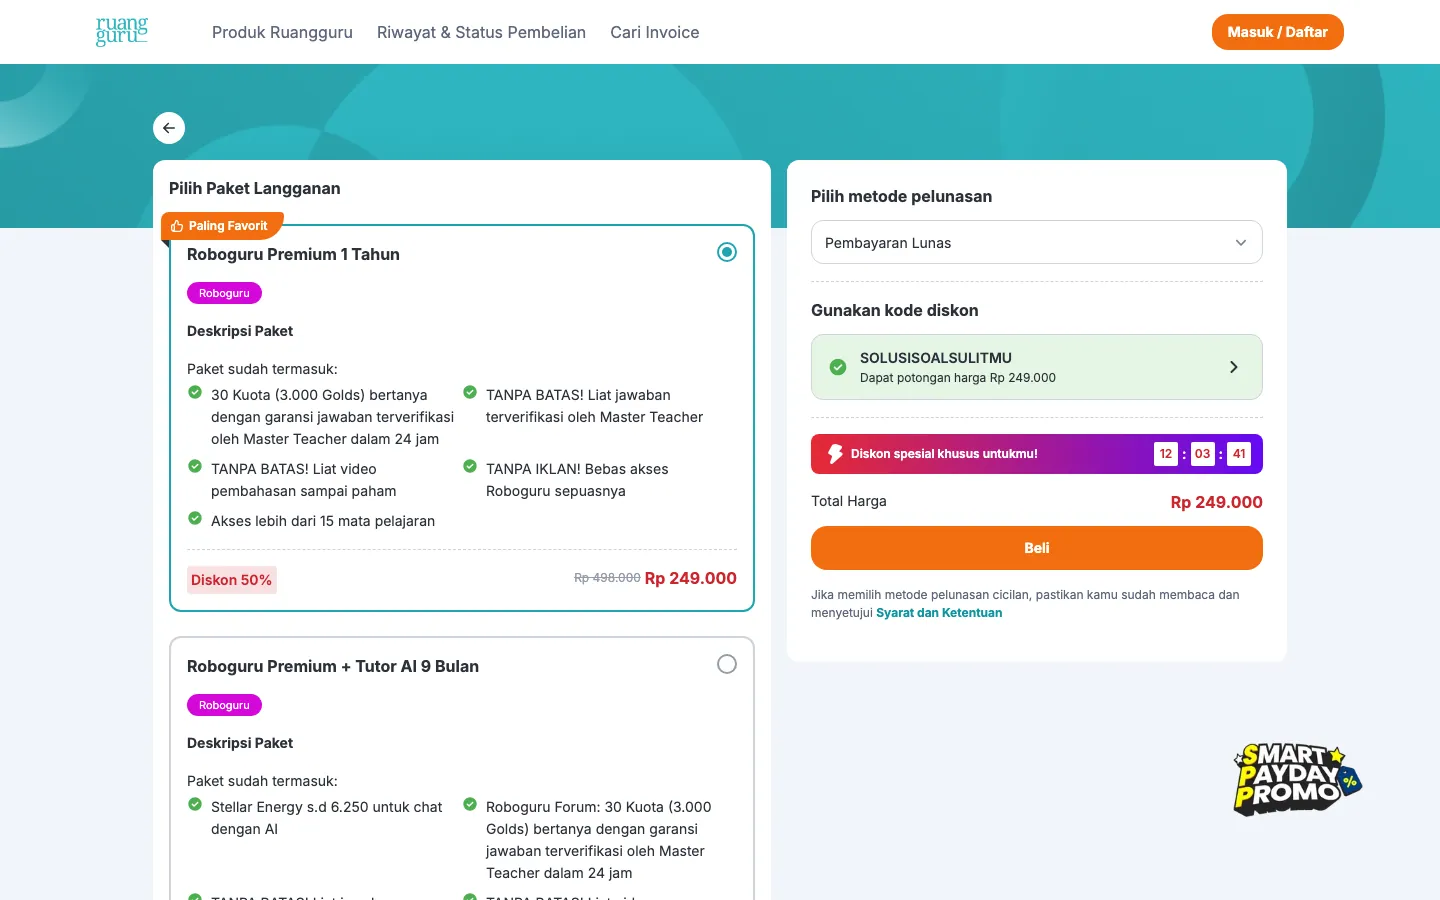Click the 'Gunakan kode diskon' heading
Viewport: 1440px width, 900px height.
(x=895, y=310)
